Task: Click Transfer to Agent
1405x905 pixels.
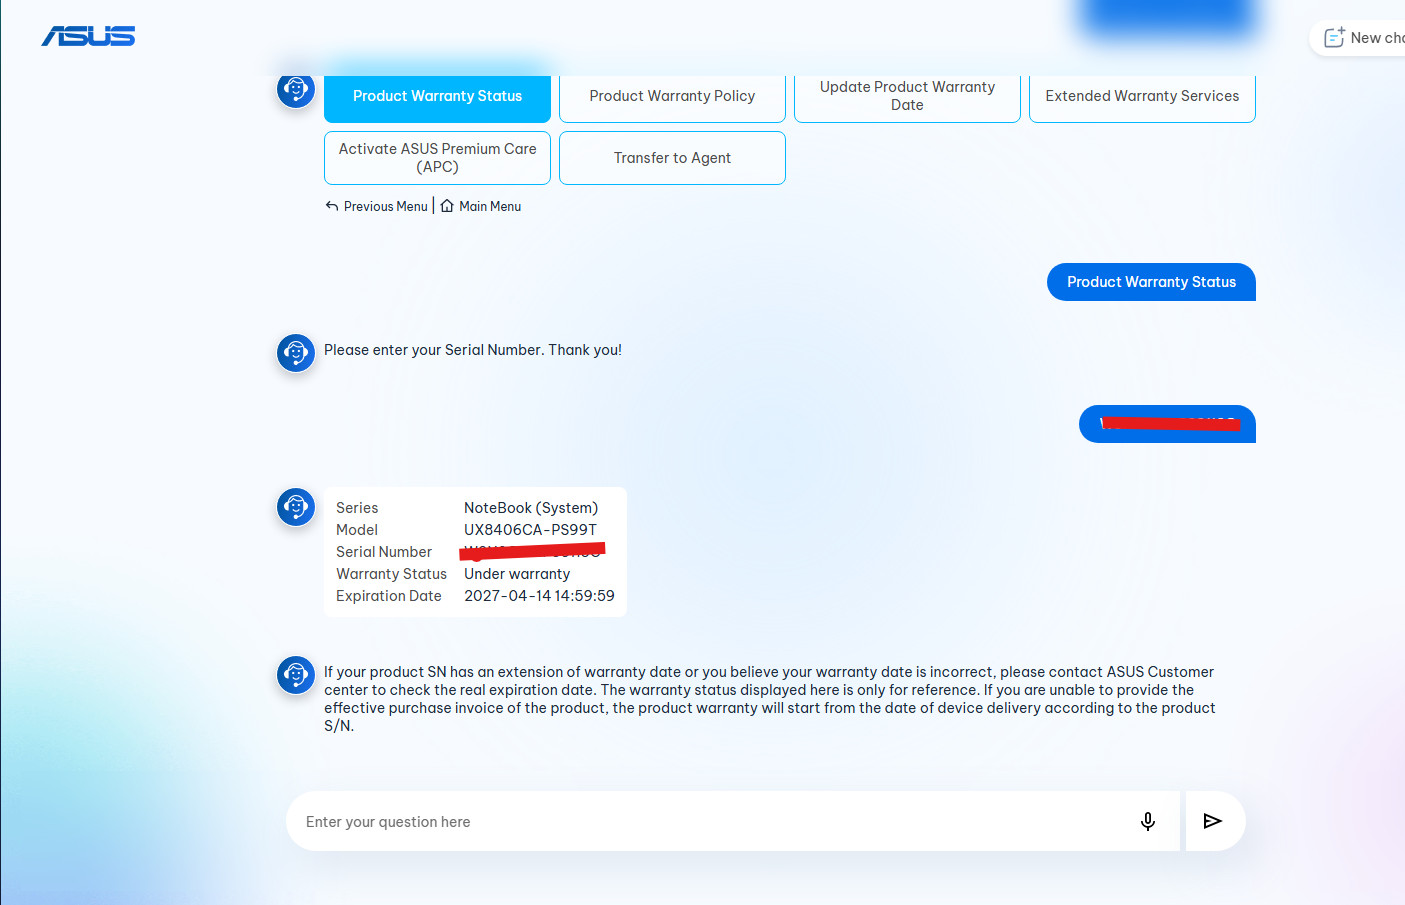Action: [x=672, y=158]
